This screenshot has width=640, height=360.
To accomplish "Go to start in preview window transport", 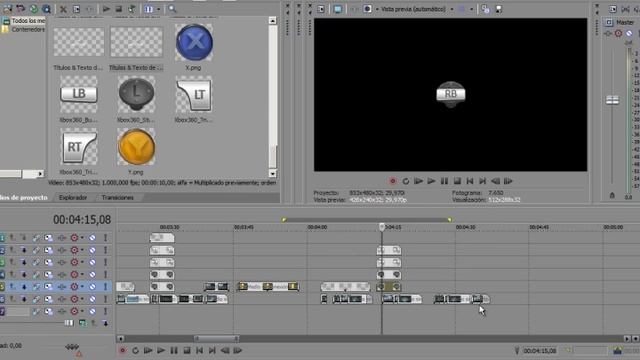I will coord(470,181).
